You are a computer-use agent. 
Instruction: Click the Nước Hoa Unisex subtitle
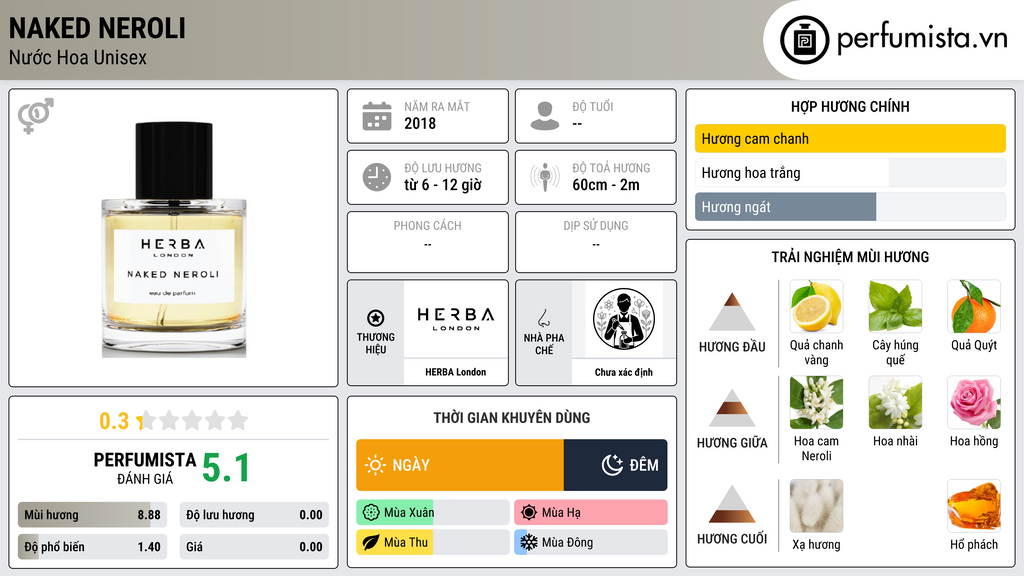[x=78, y=57]
